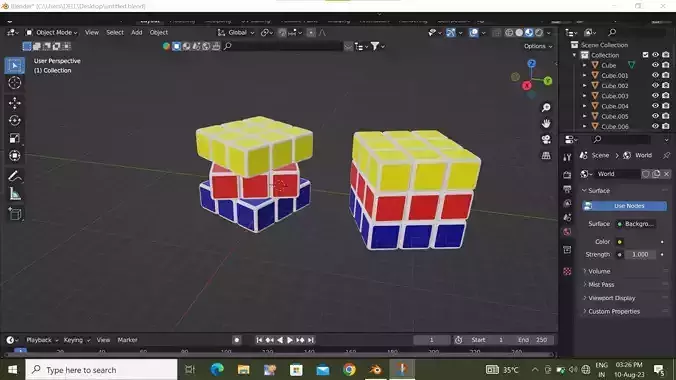Choose the Measure tool
The image size is (676, 380).
click(x=15, y=194)
